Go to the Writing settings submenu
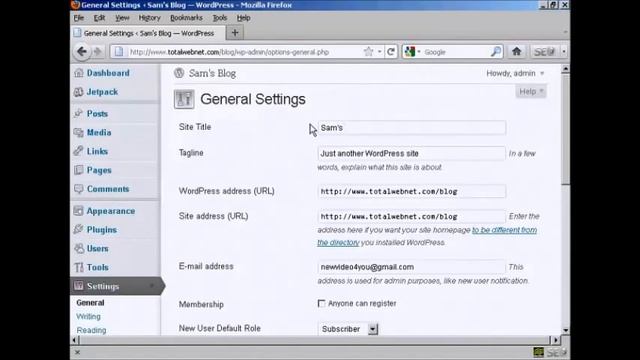The height and width of the screenshot is (360, 640). [x=88, y=317]
